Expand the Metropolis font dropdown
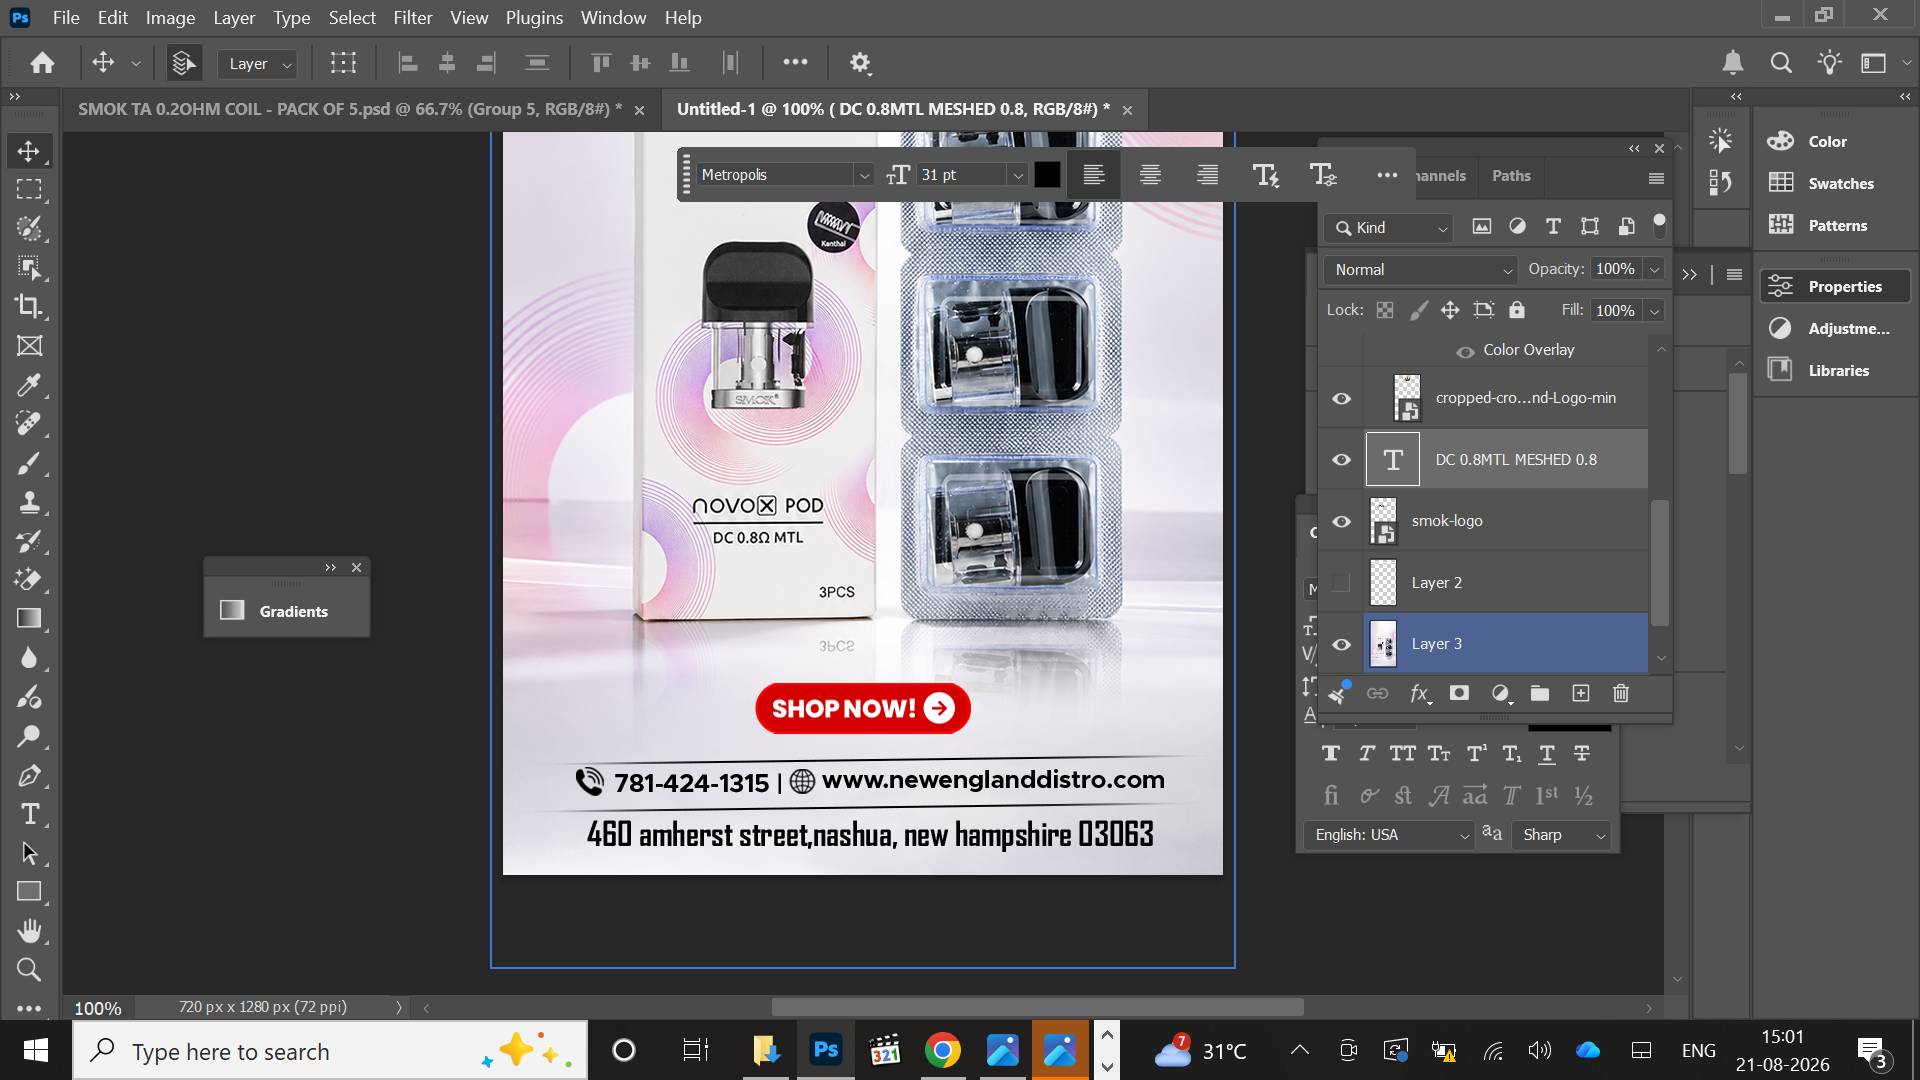This screenshot has width=1920, height=1080. tap(863, 175)
